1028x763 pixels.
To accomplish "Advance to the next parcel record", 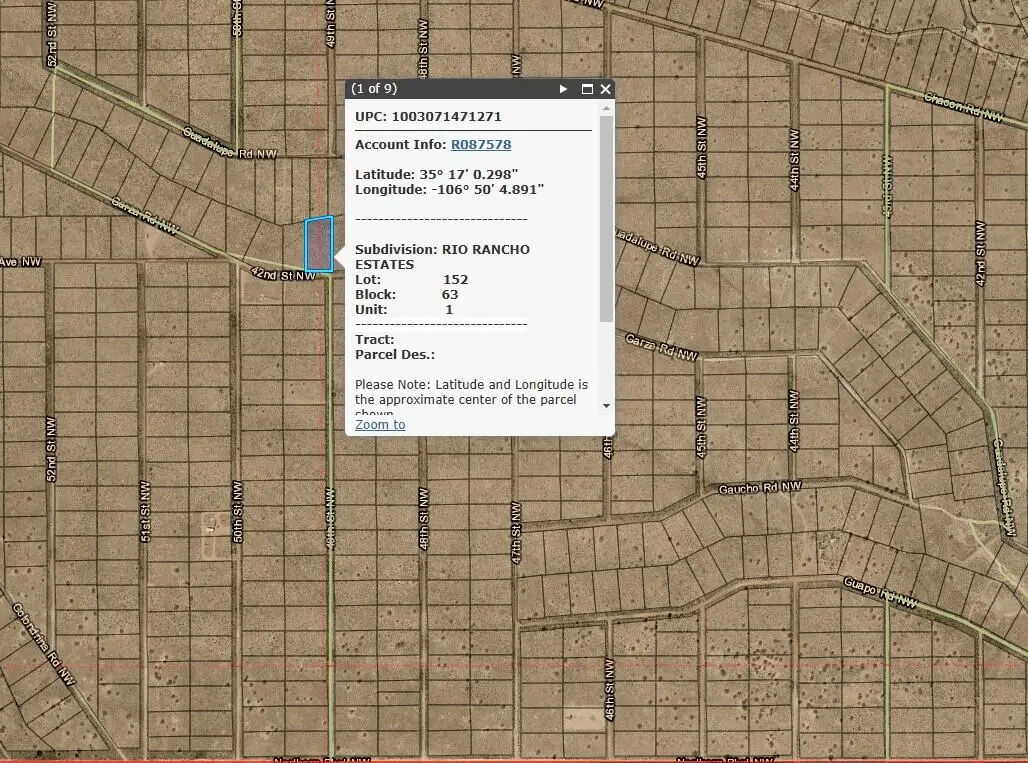I will pos(563,88).
